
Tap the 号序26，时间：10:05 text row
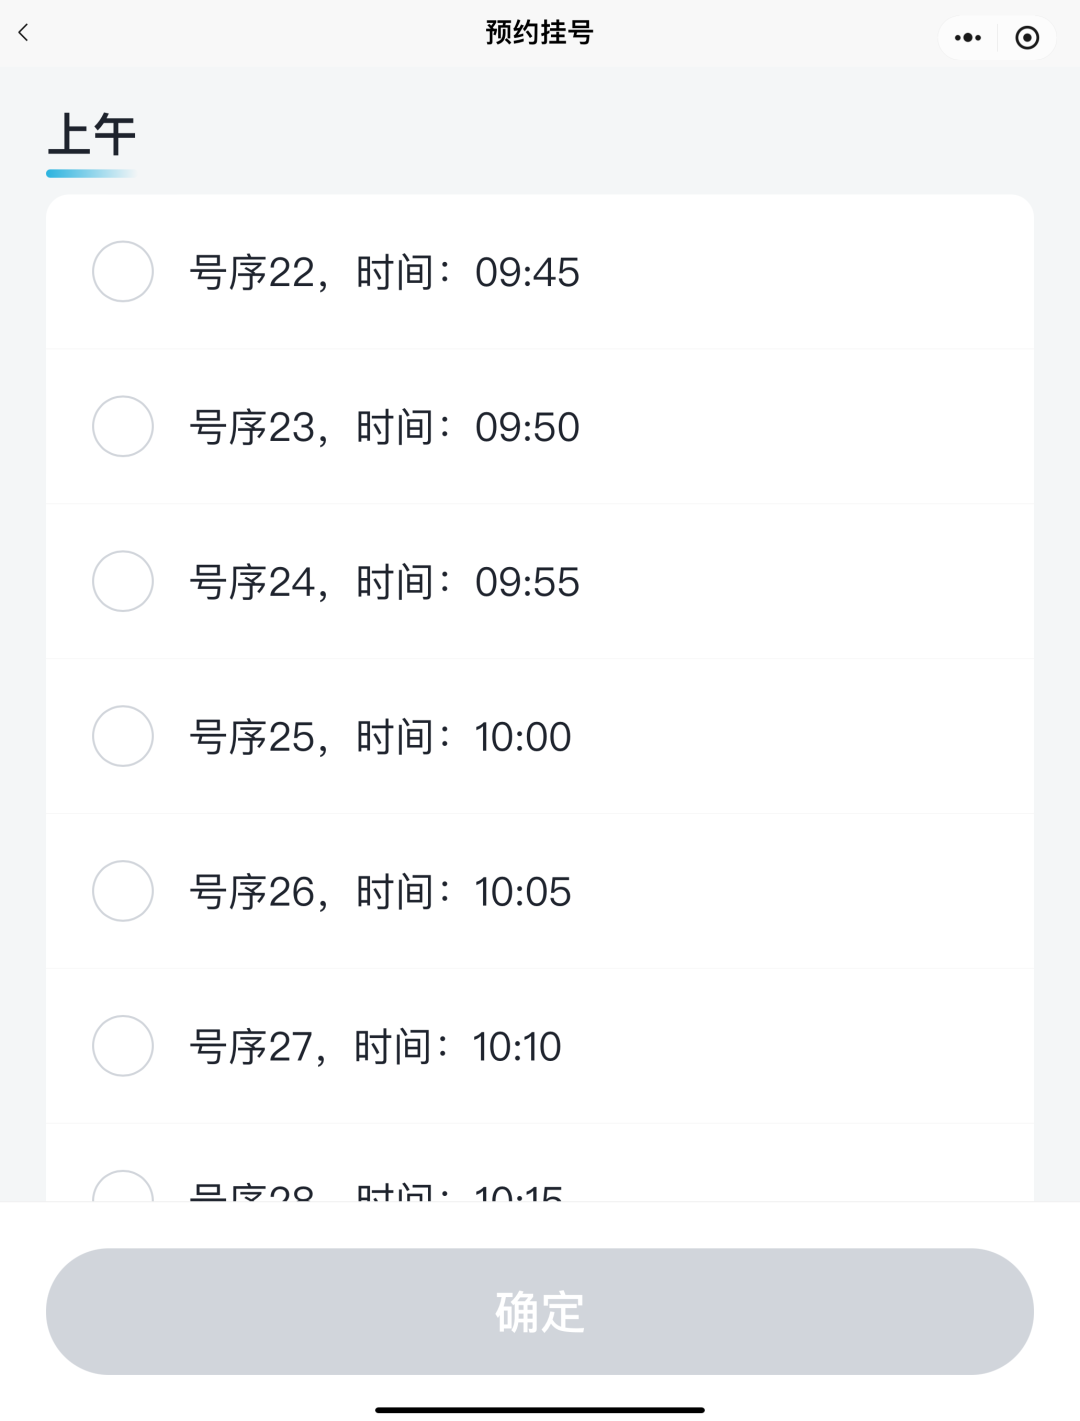point(380,892)
